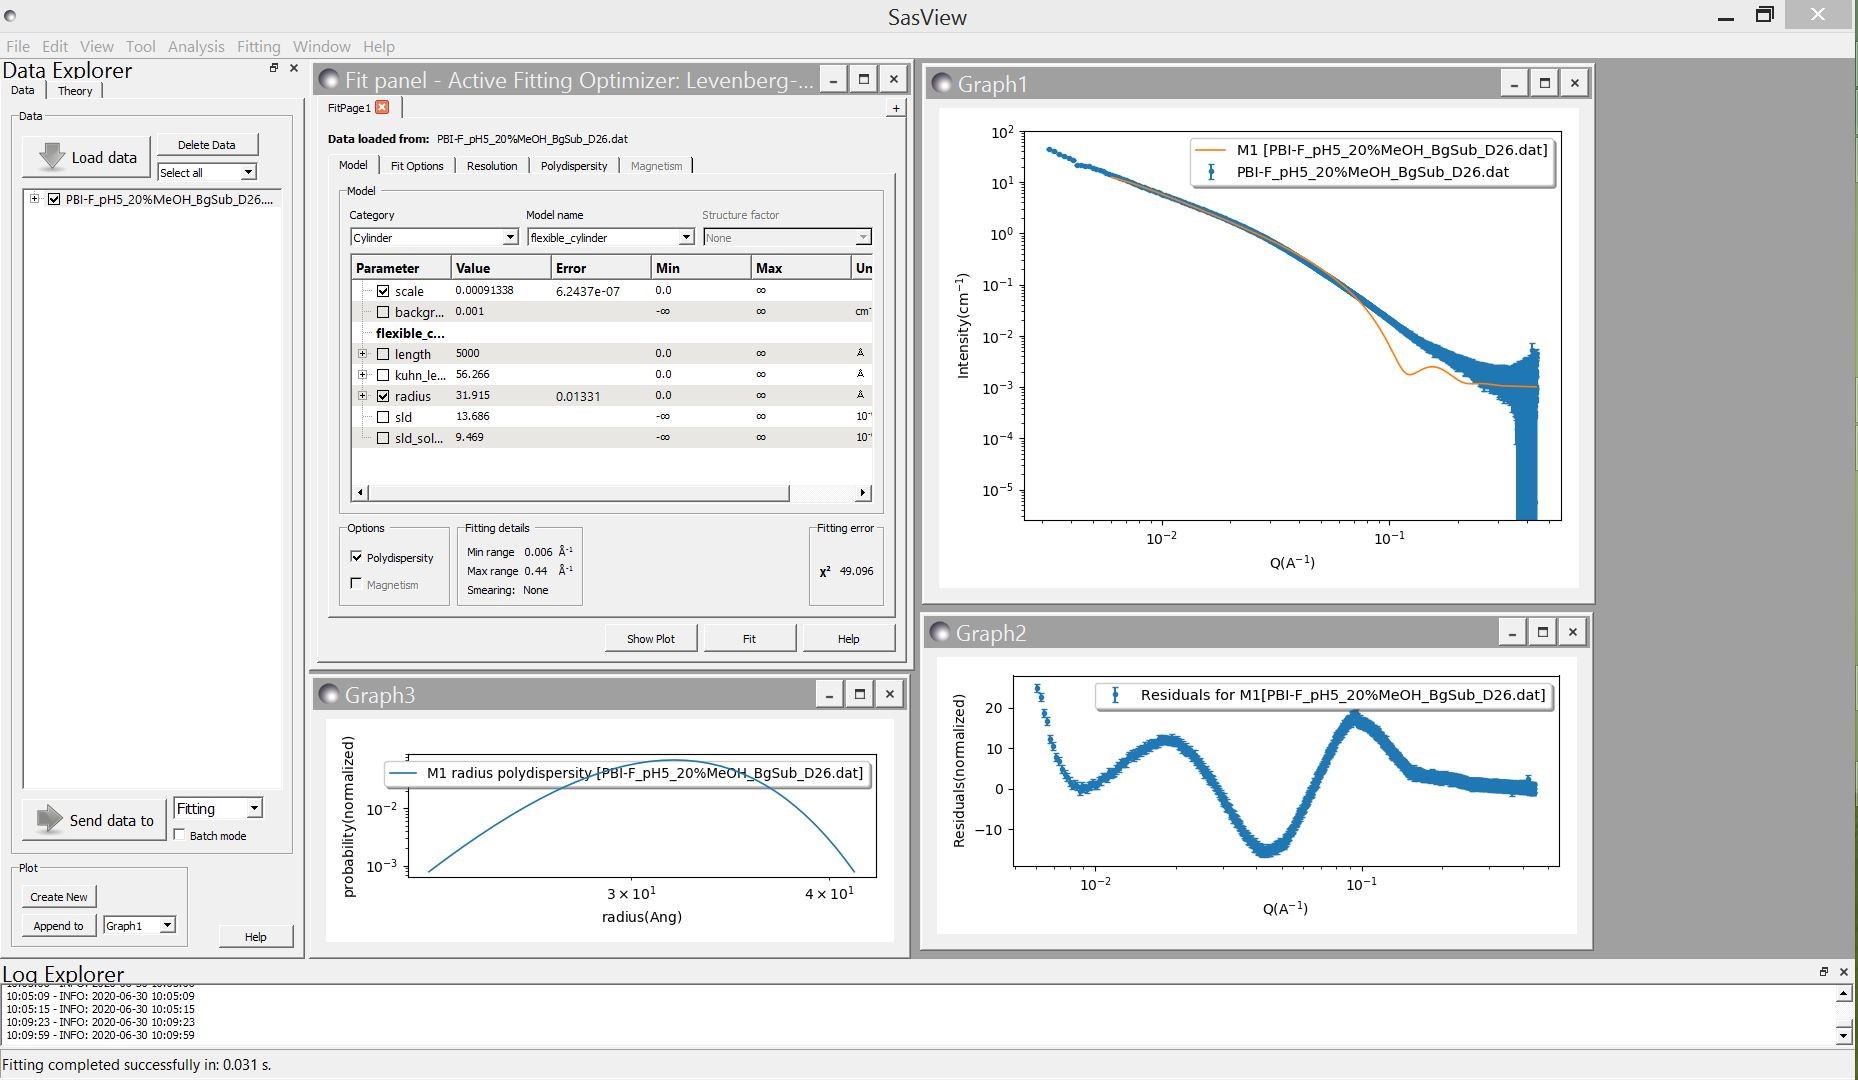Uncheck the scale parameter checkbox
Viewport: 1858px width, 1080px height.
[383, 291]
